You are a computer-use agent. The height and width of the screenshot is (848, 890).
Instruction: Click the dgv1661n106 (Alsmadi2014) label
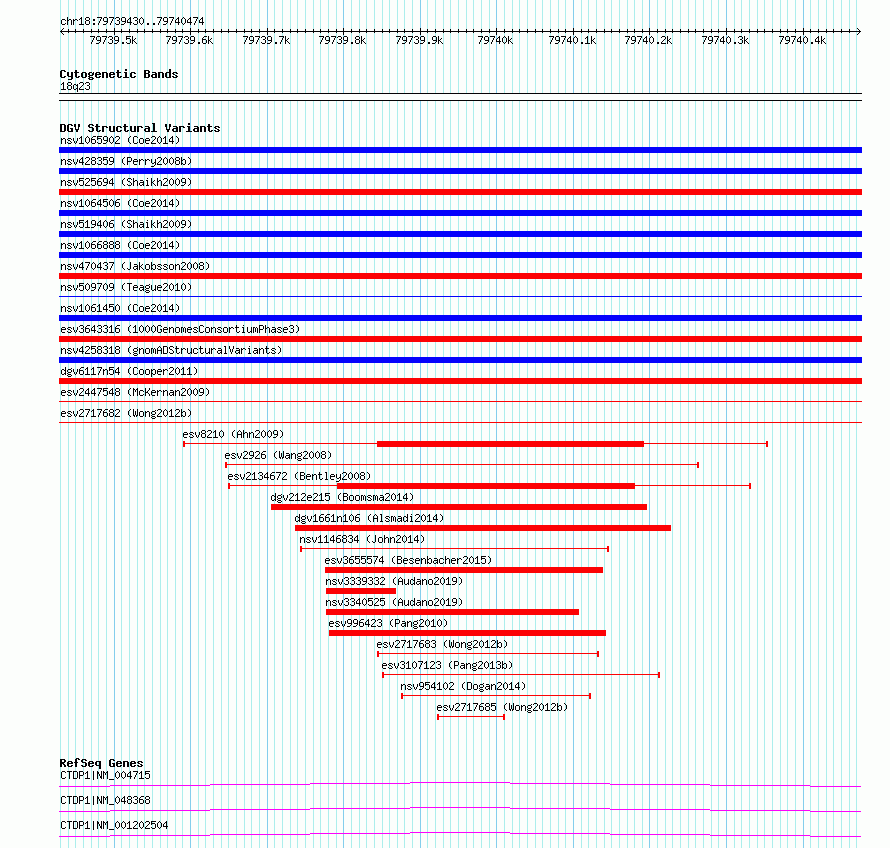pyautogui.click(x=370, y=518)
